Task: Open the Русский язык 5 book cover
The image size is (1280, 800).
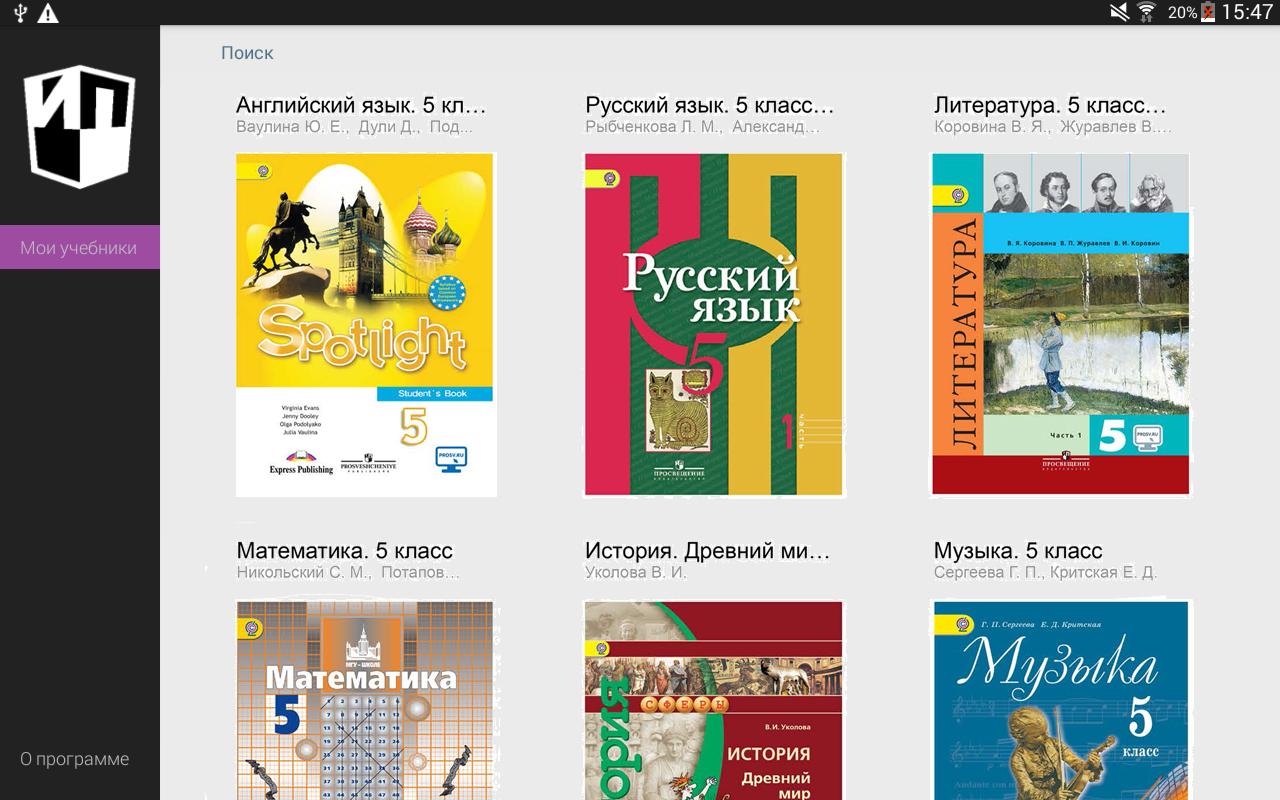Action: (x=714, y=325)
